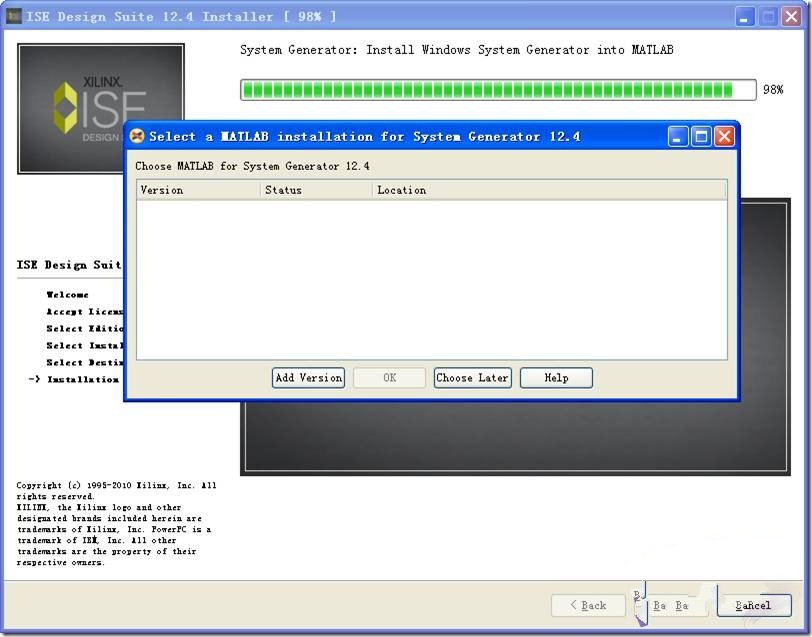Click the 'Choose MATLAB for System Generator 12.4' label
Viewport: 812px width, 637px height.
[252, 166]
